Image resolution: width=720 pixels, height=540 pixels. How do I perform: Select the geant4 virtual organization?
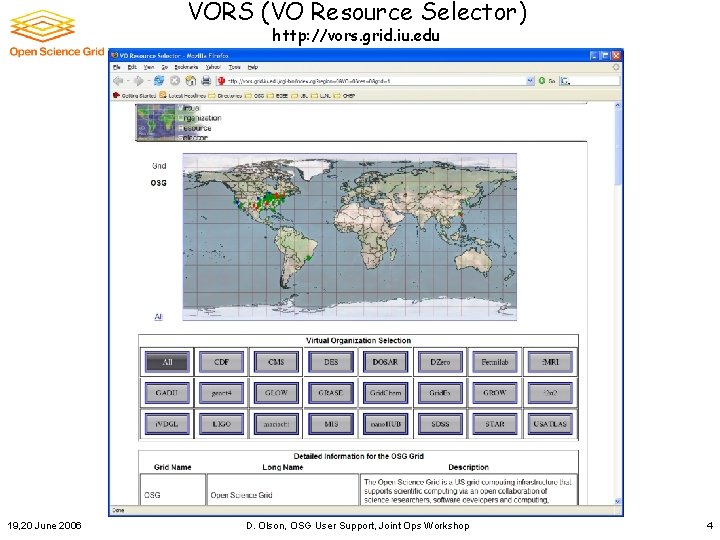tap(221, 393)
